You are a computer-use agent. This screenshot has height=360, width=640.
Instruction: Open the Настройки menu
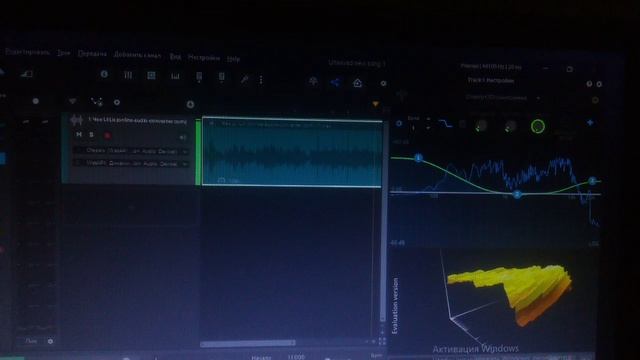[204, 58]
